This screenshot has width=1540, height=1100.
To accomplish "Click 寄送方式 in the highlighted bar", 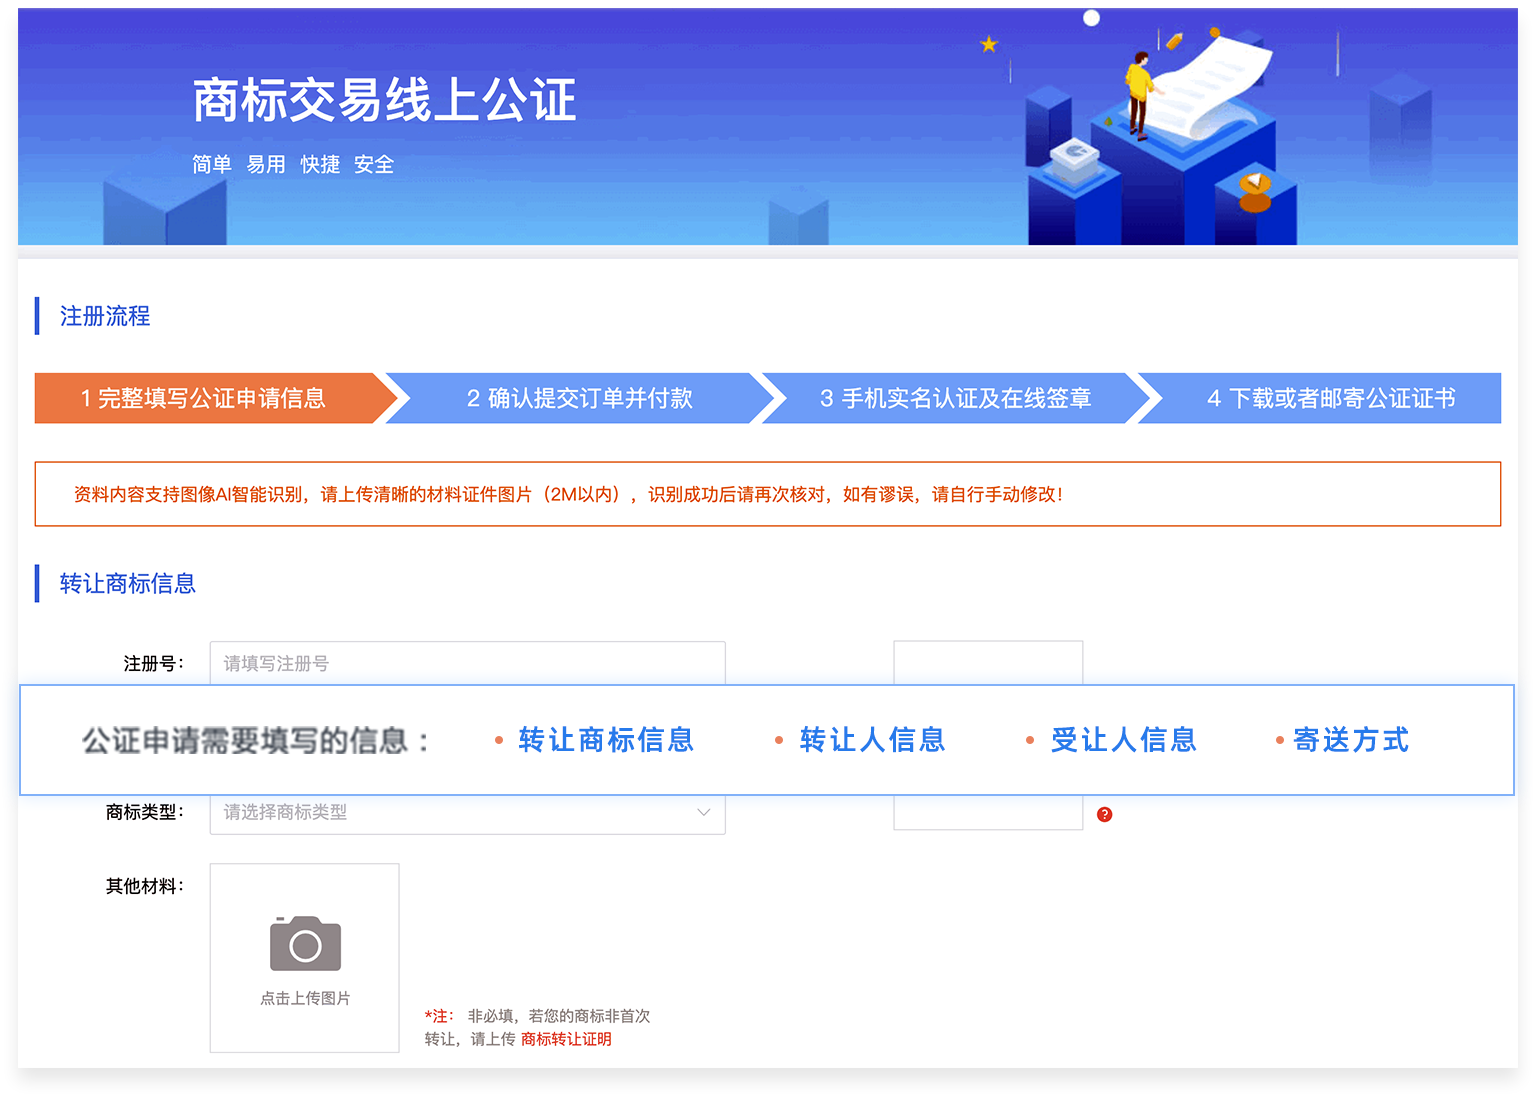I will (x=1350, y=740).
